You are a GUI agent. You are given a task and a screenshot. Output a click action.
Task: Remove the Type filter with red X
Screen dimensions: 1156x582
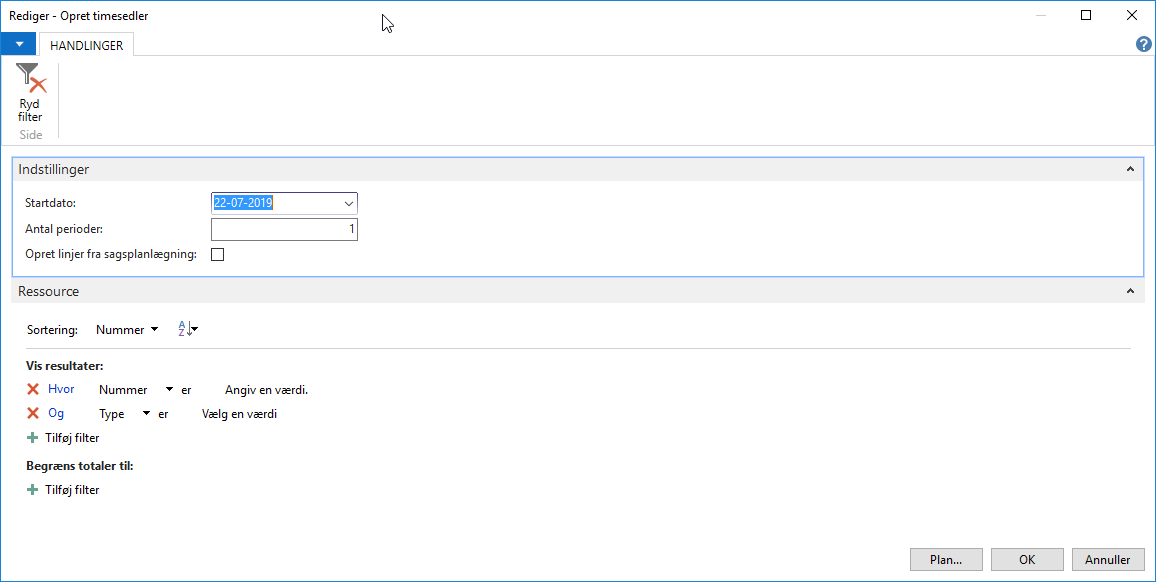[32, 414]
